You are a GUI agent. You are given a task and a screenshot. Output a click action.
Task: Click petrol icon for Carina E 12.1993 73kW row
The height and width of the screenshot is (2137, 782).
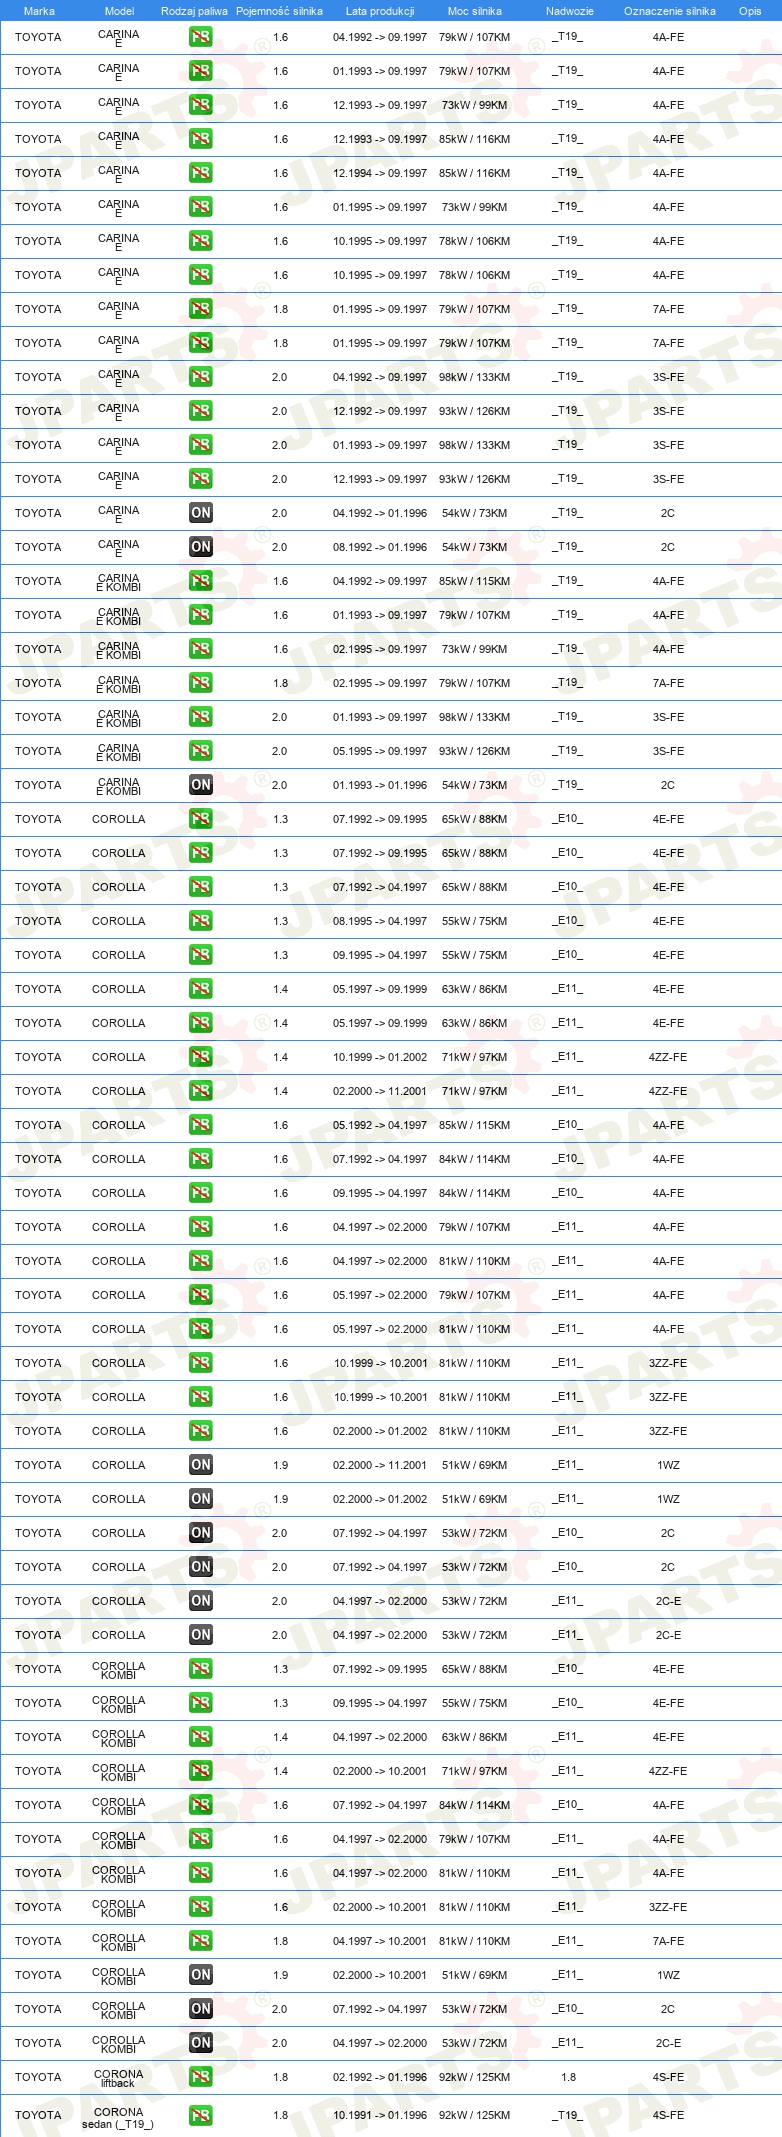pos(201,105)
